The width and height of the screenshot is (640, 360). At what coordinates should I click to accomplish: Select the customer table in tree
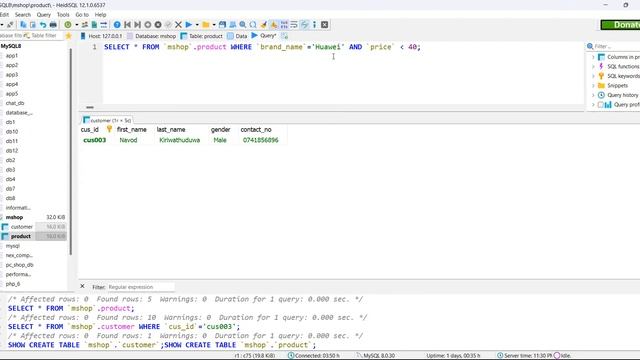[x=22, y=227]
